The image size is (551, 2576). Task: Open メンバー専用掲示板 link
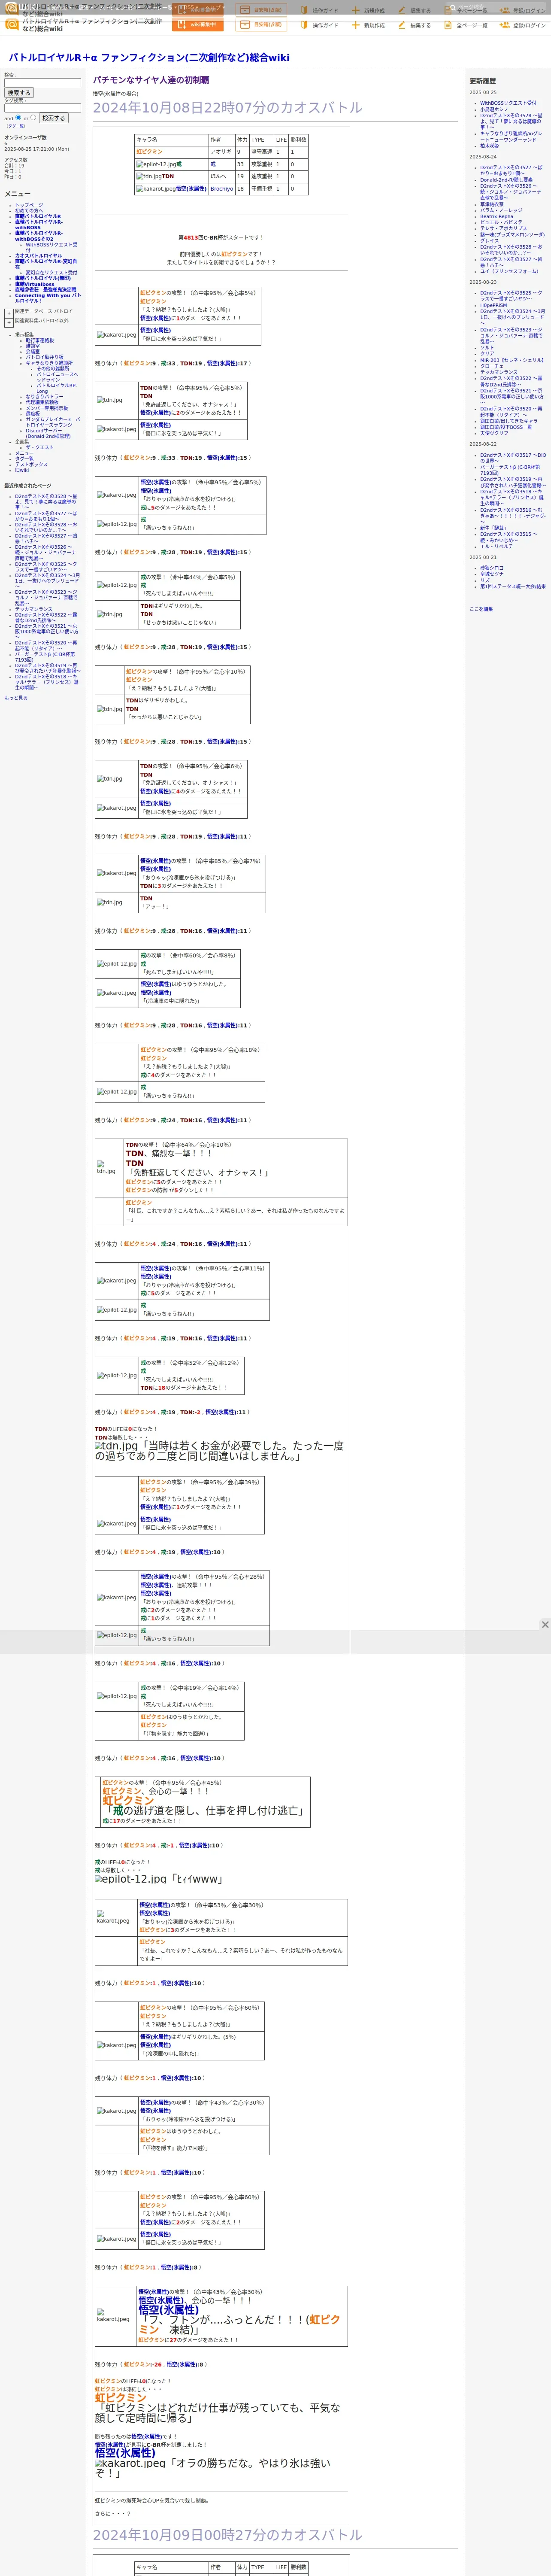tap(47, 408)
